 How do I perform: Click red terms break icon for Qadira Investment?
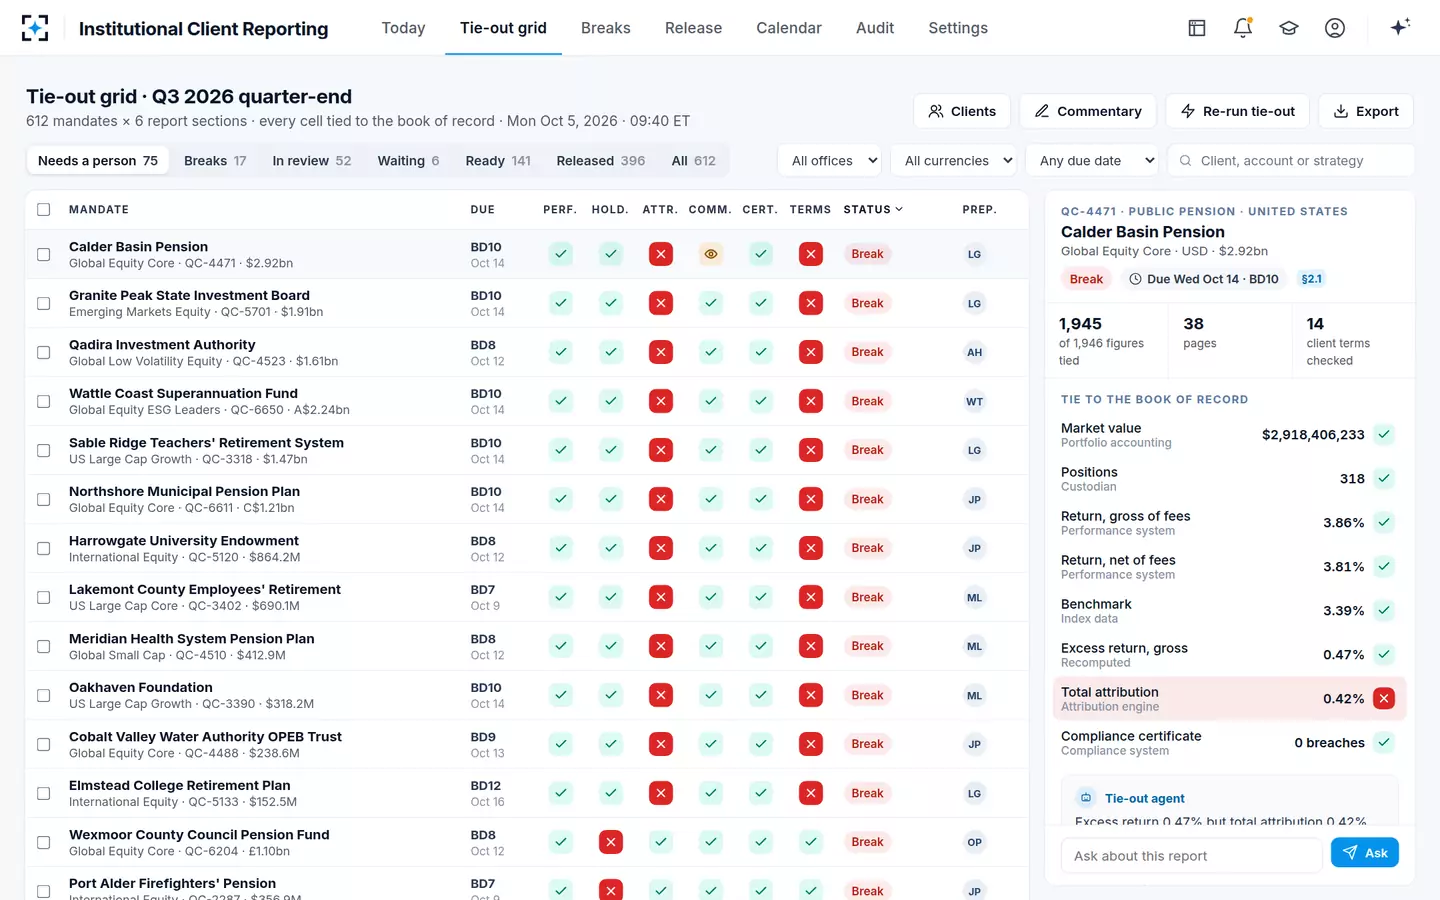[x=811, y=352]
